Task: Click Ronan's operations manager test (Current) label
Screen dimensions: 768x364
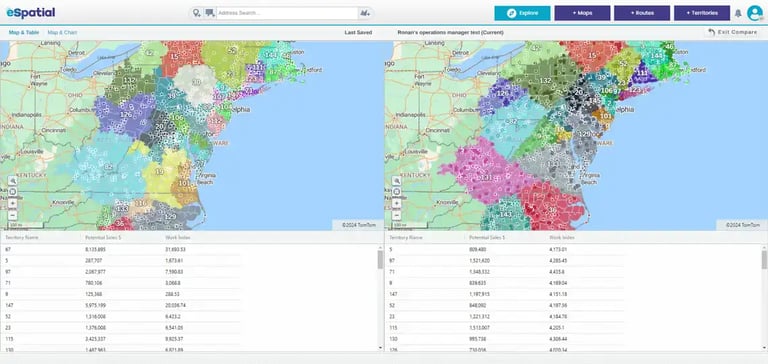Action: (450, 32)
